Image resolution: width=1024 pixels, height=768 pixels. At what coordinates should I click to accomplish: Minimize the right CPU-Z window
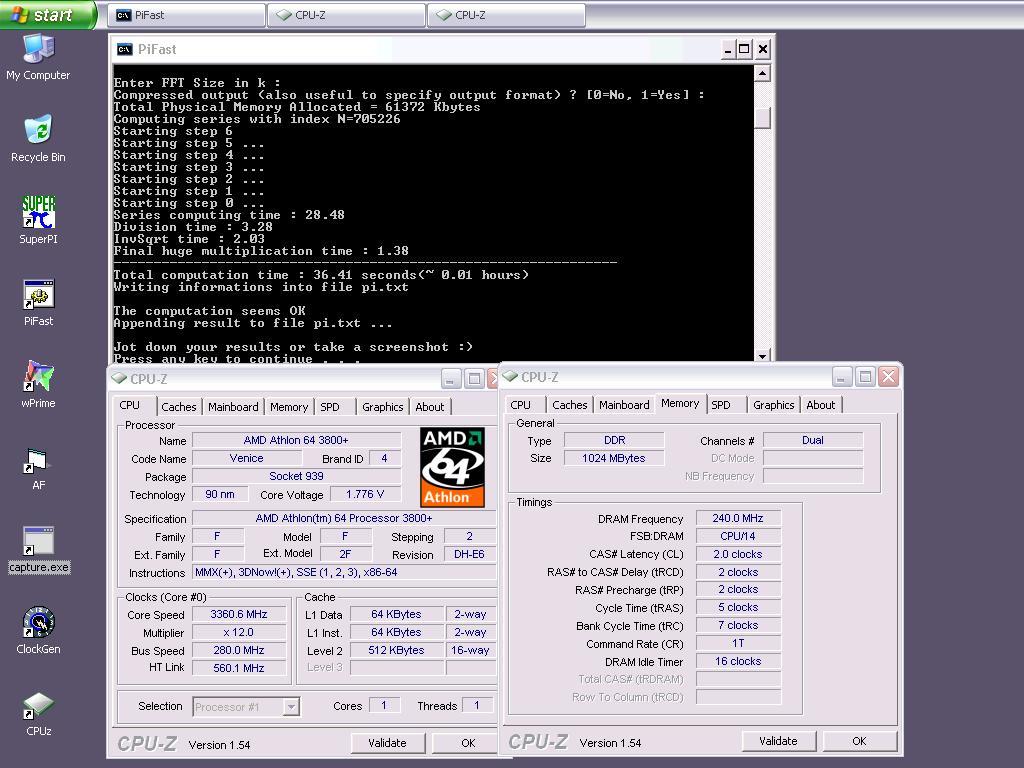tap(842, 377)
